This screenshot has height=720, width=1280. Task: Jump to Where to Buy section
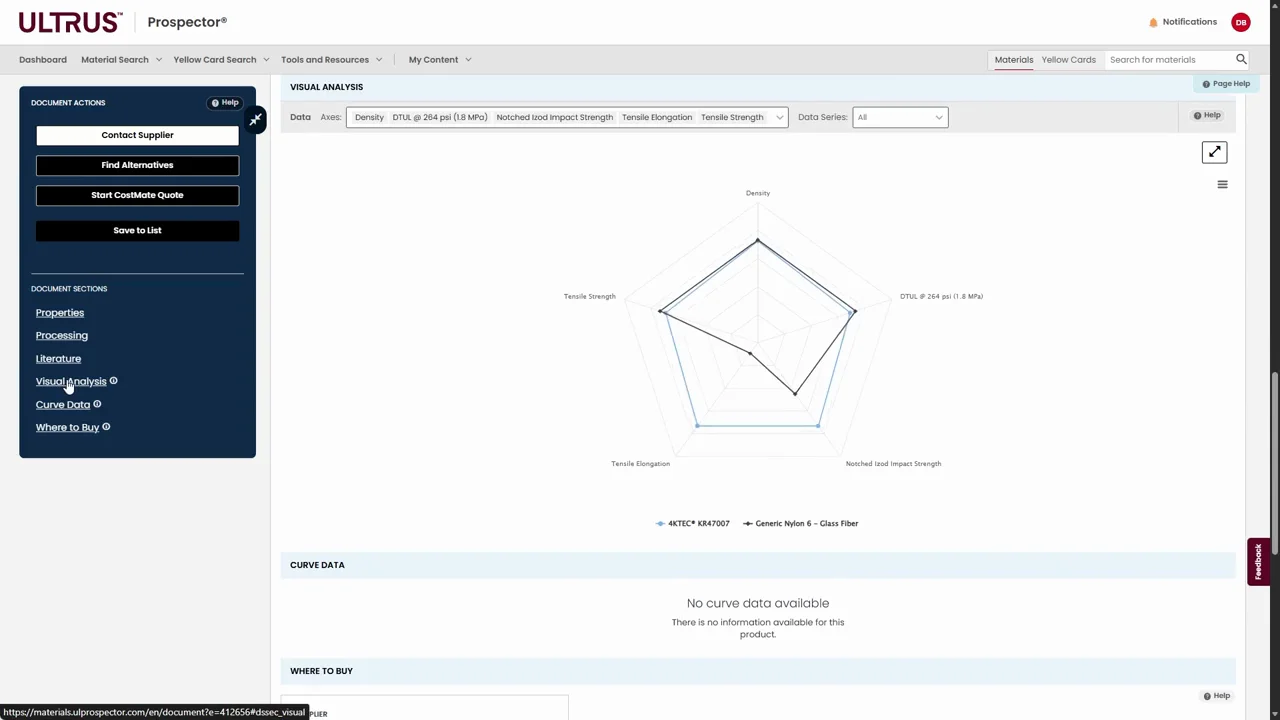[x=67, y=427]
